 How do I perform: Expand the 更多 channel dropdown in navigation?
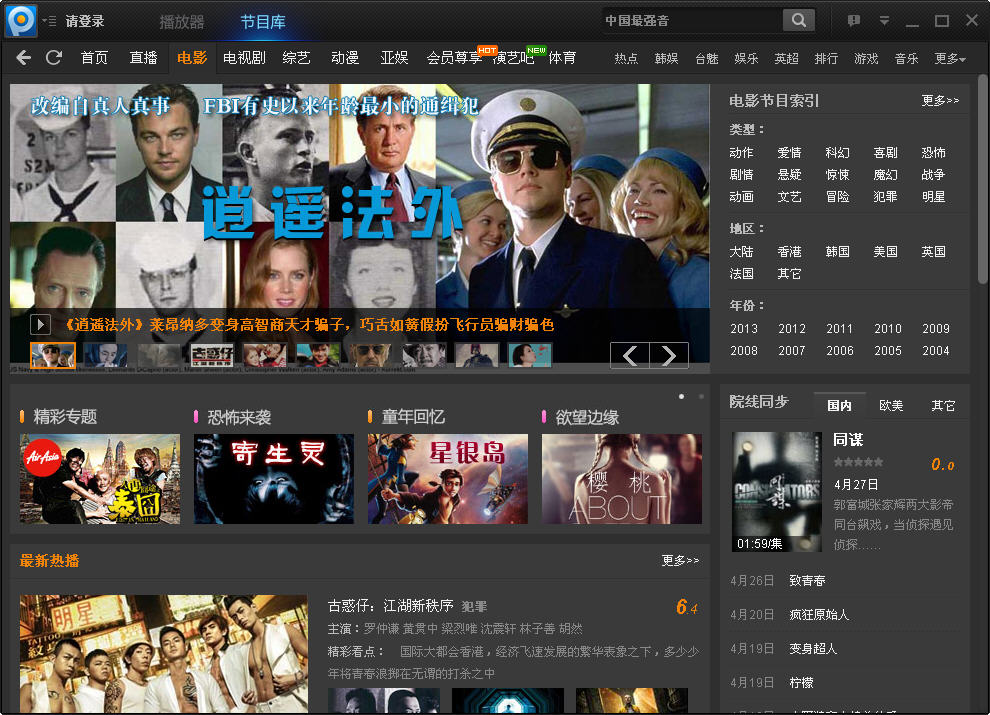click(x=950, y=59)
